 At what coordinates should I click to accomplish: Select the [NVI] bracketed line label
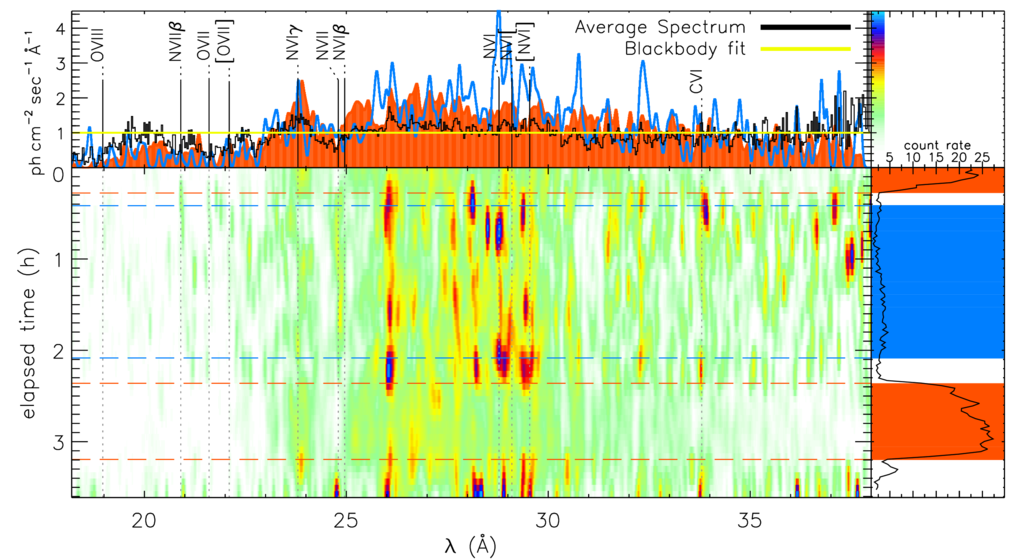click(525, 42)
